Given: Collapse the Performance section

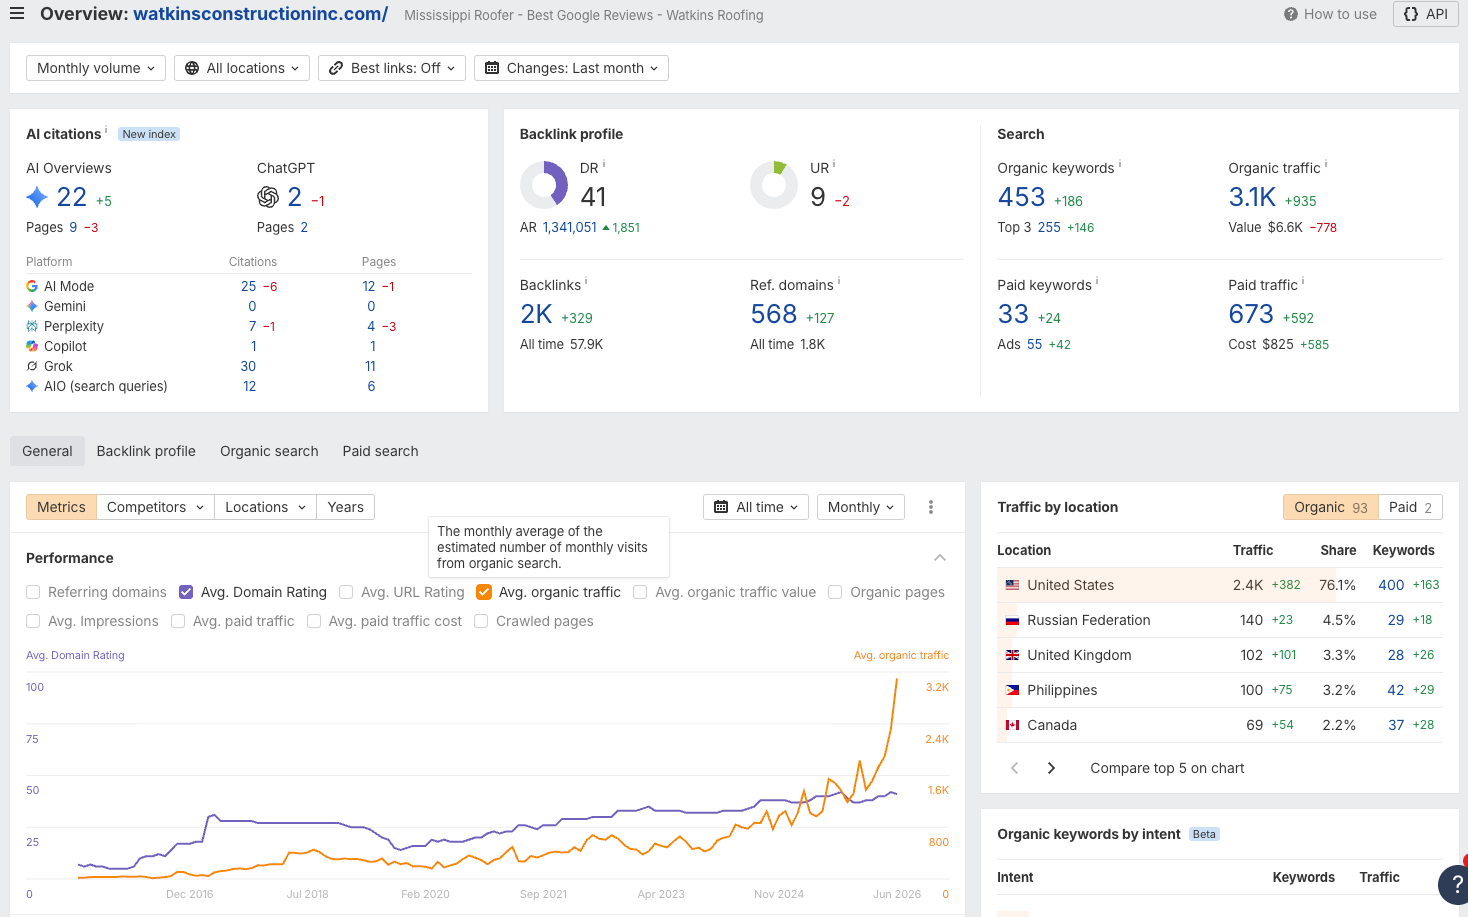Looking at the screenshot, I should pyautogui.click(x=940, y=558).
